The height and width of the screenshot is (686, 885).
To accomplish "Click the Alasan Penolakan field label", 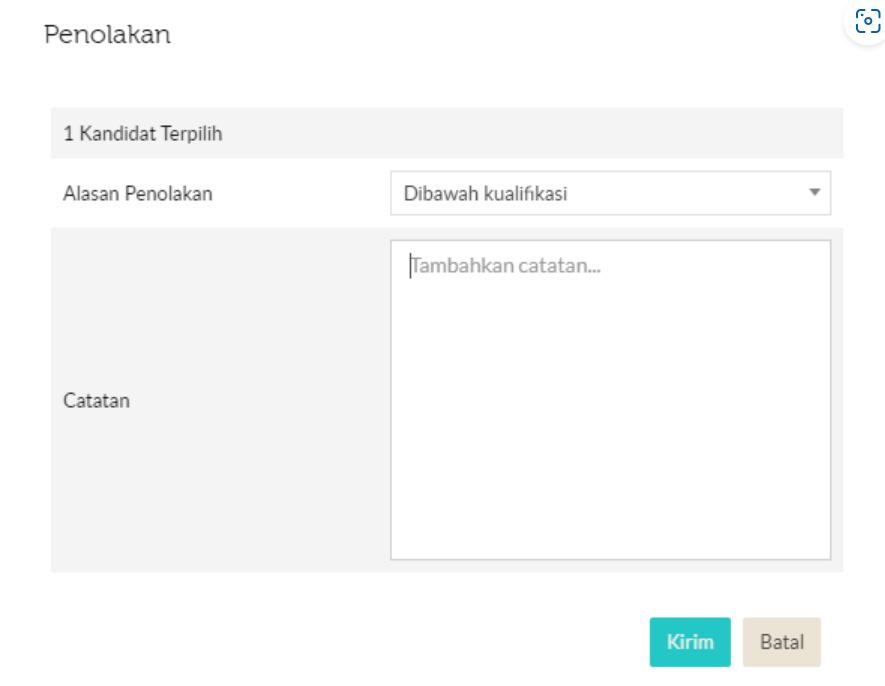I will click(x=138, y=194).
